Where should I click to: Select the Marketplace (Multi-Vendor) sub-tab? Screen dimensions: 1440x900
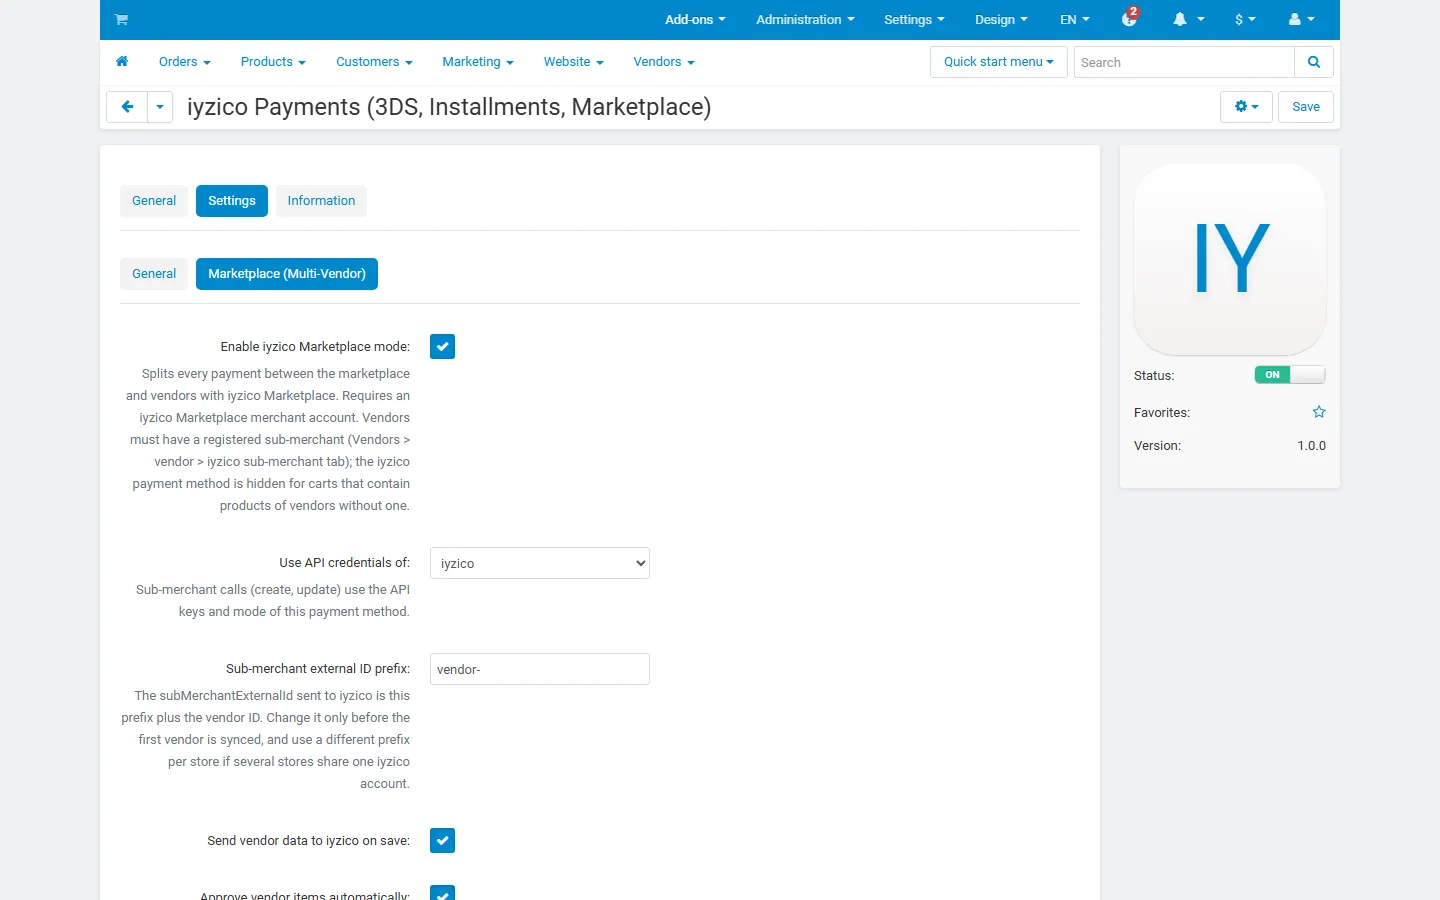pos(287,274)
